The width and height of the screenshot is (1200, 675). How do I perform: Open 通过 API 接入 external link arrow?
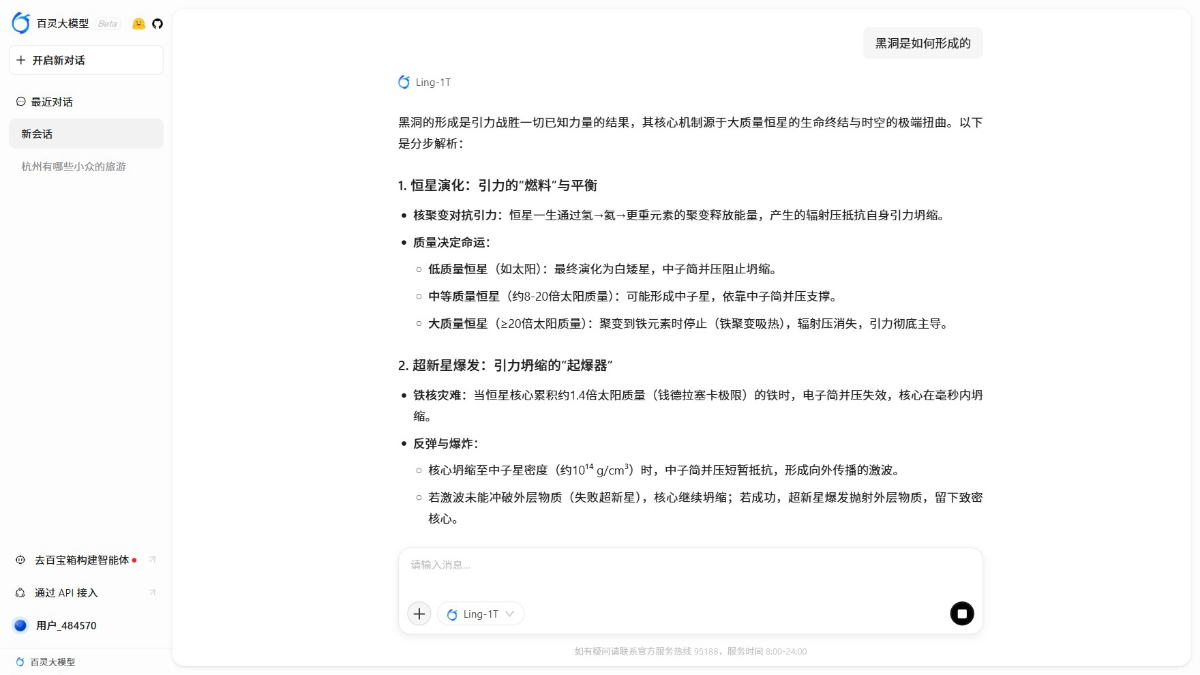coord(152,592)
